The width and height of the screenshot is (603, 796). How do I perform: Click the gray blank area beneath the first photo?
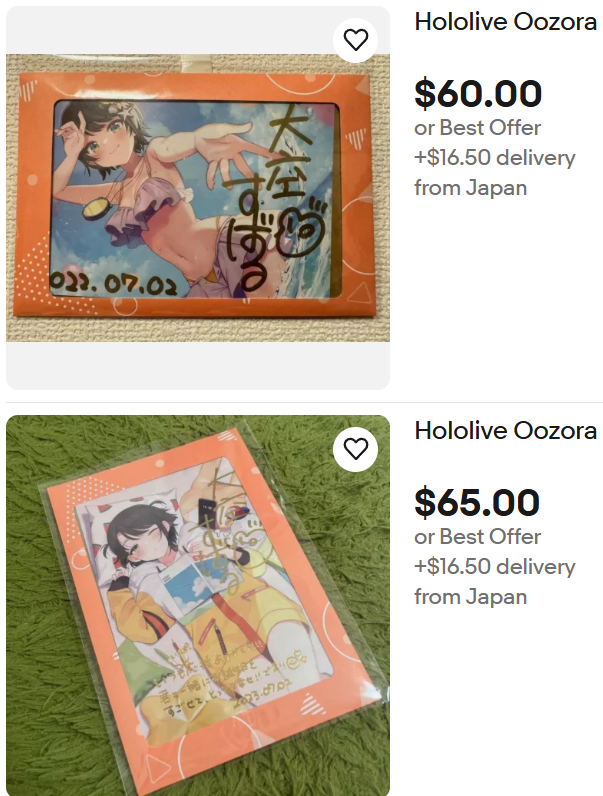(198, 366)
